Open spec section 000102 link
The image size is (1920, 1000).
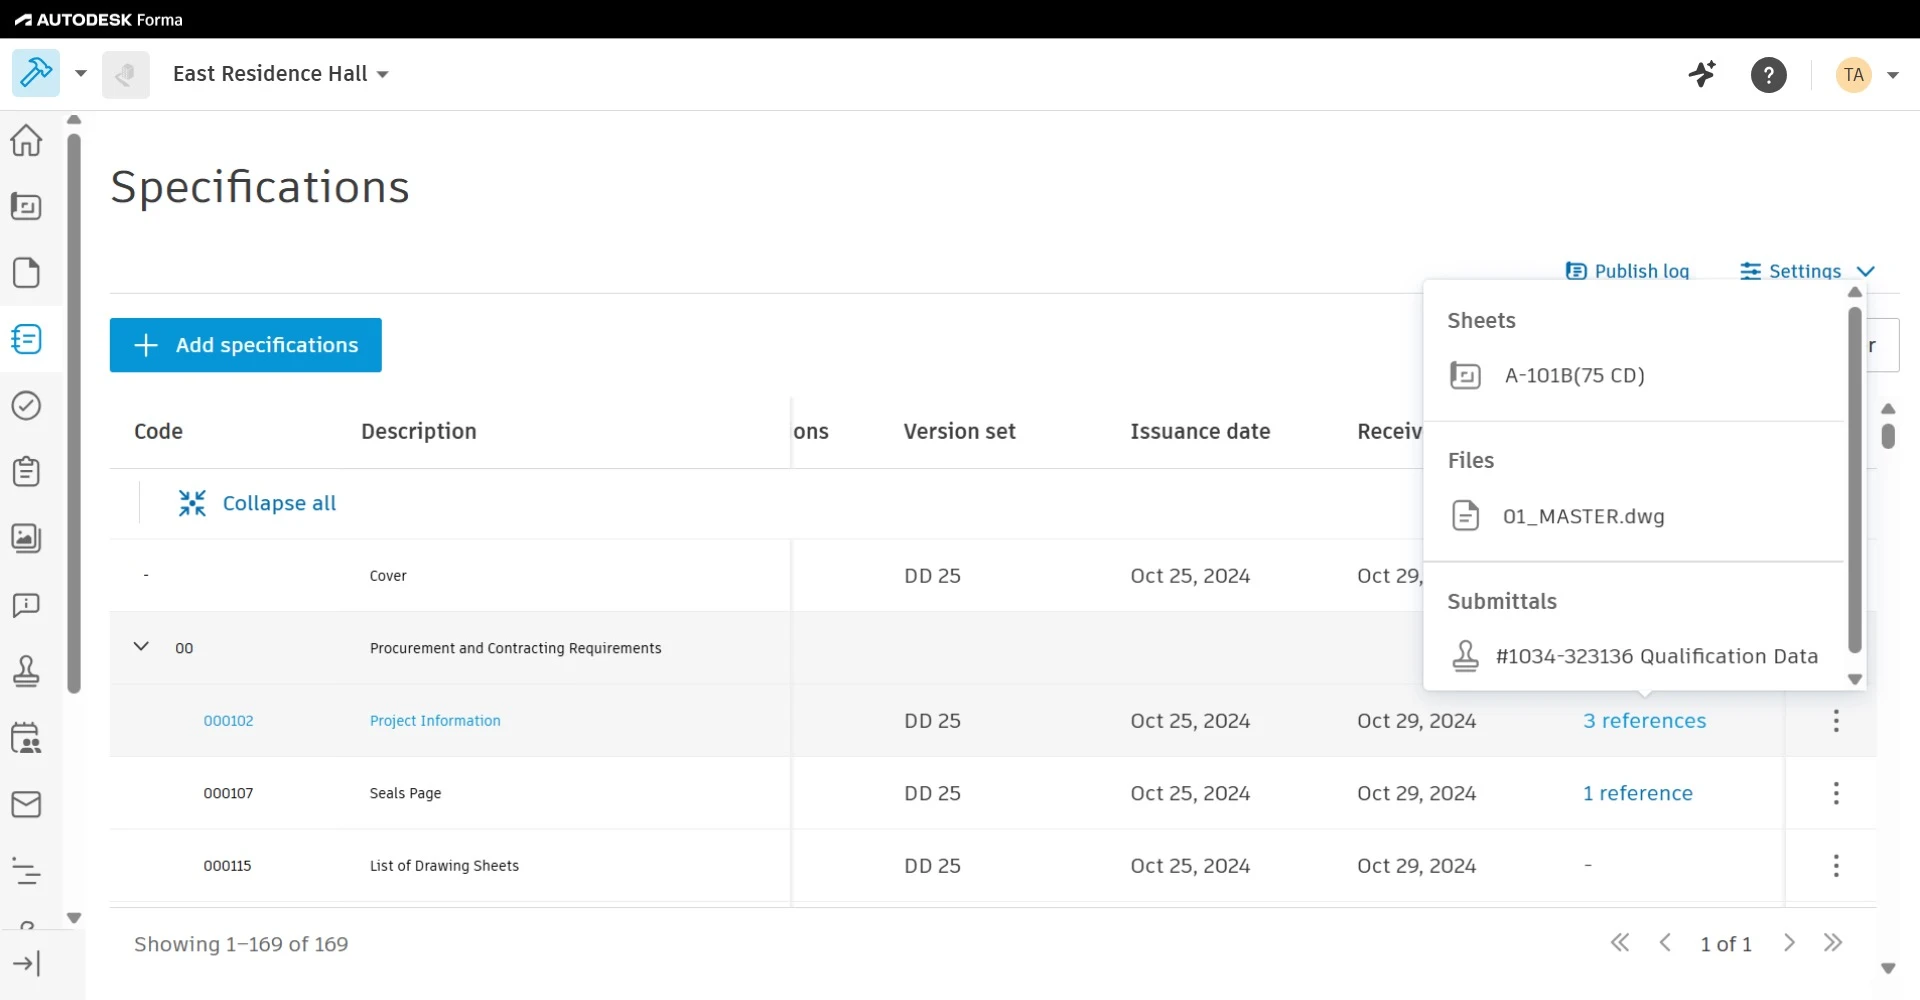pos(228,721)
